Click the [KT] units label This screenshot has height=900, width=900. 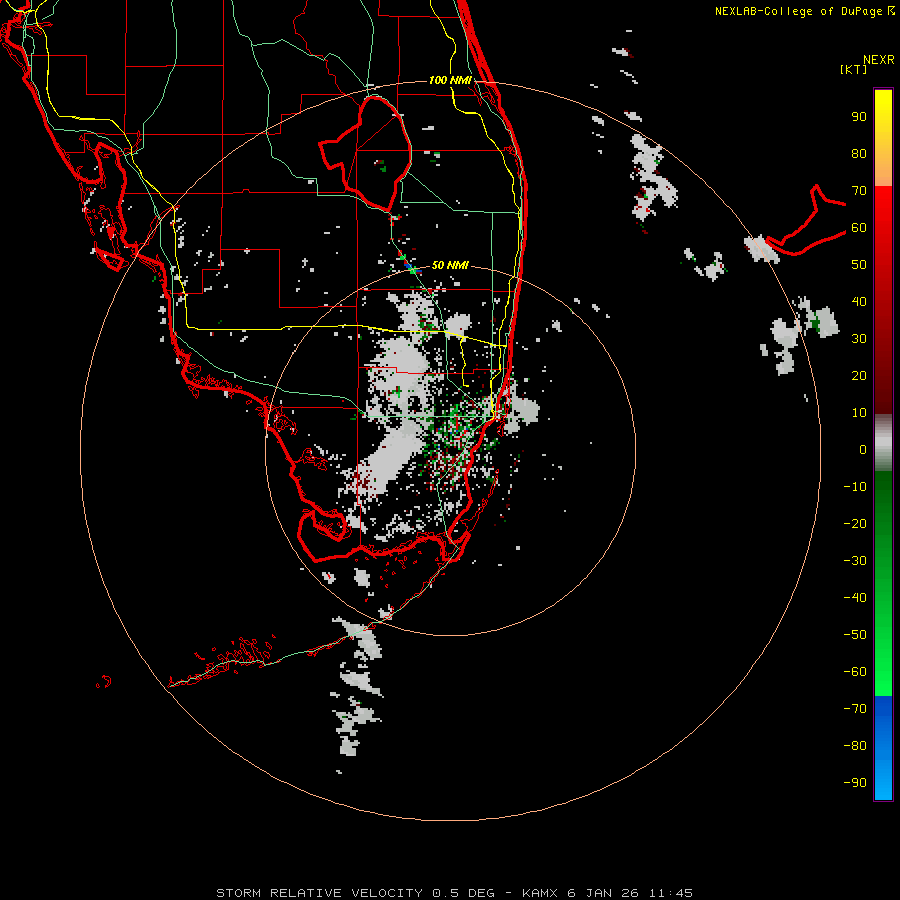(x=853, y=69)
